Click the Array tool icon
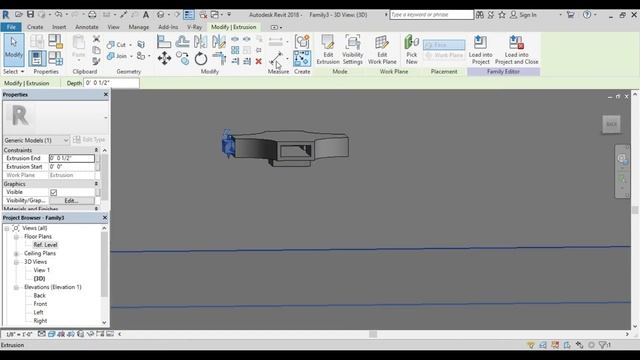 coord(235,50)
